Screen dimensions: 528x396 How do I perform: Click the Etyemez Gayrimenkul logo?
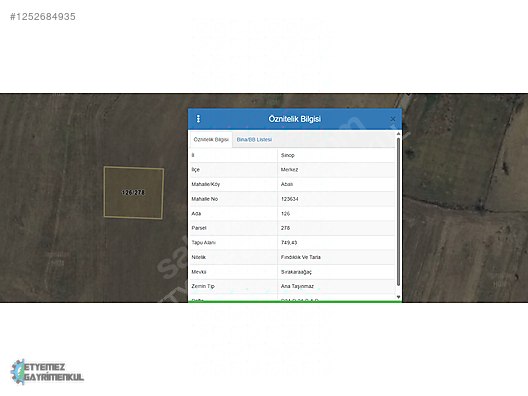47,372
